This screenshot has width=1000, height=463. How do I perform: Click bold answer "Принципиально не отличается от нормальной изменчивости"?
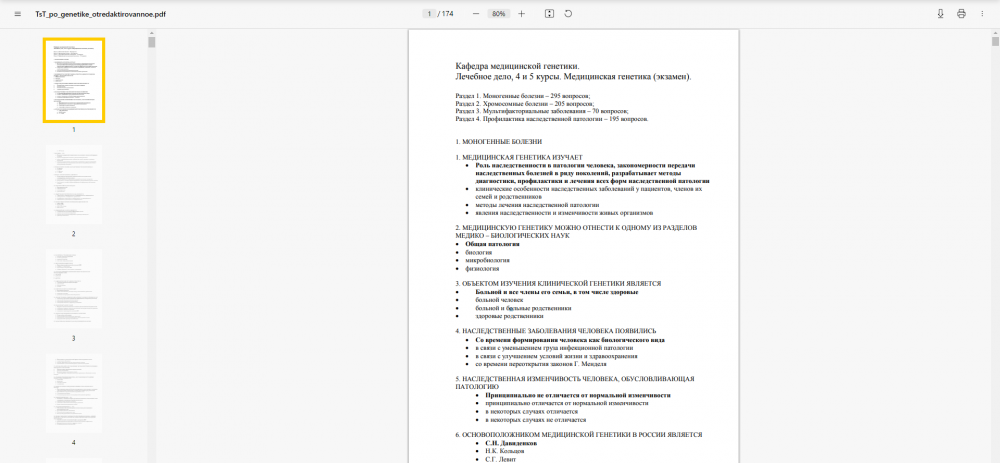click(578, 395)
